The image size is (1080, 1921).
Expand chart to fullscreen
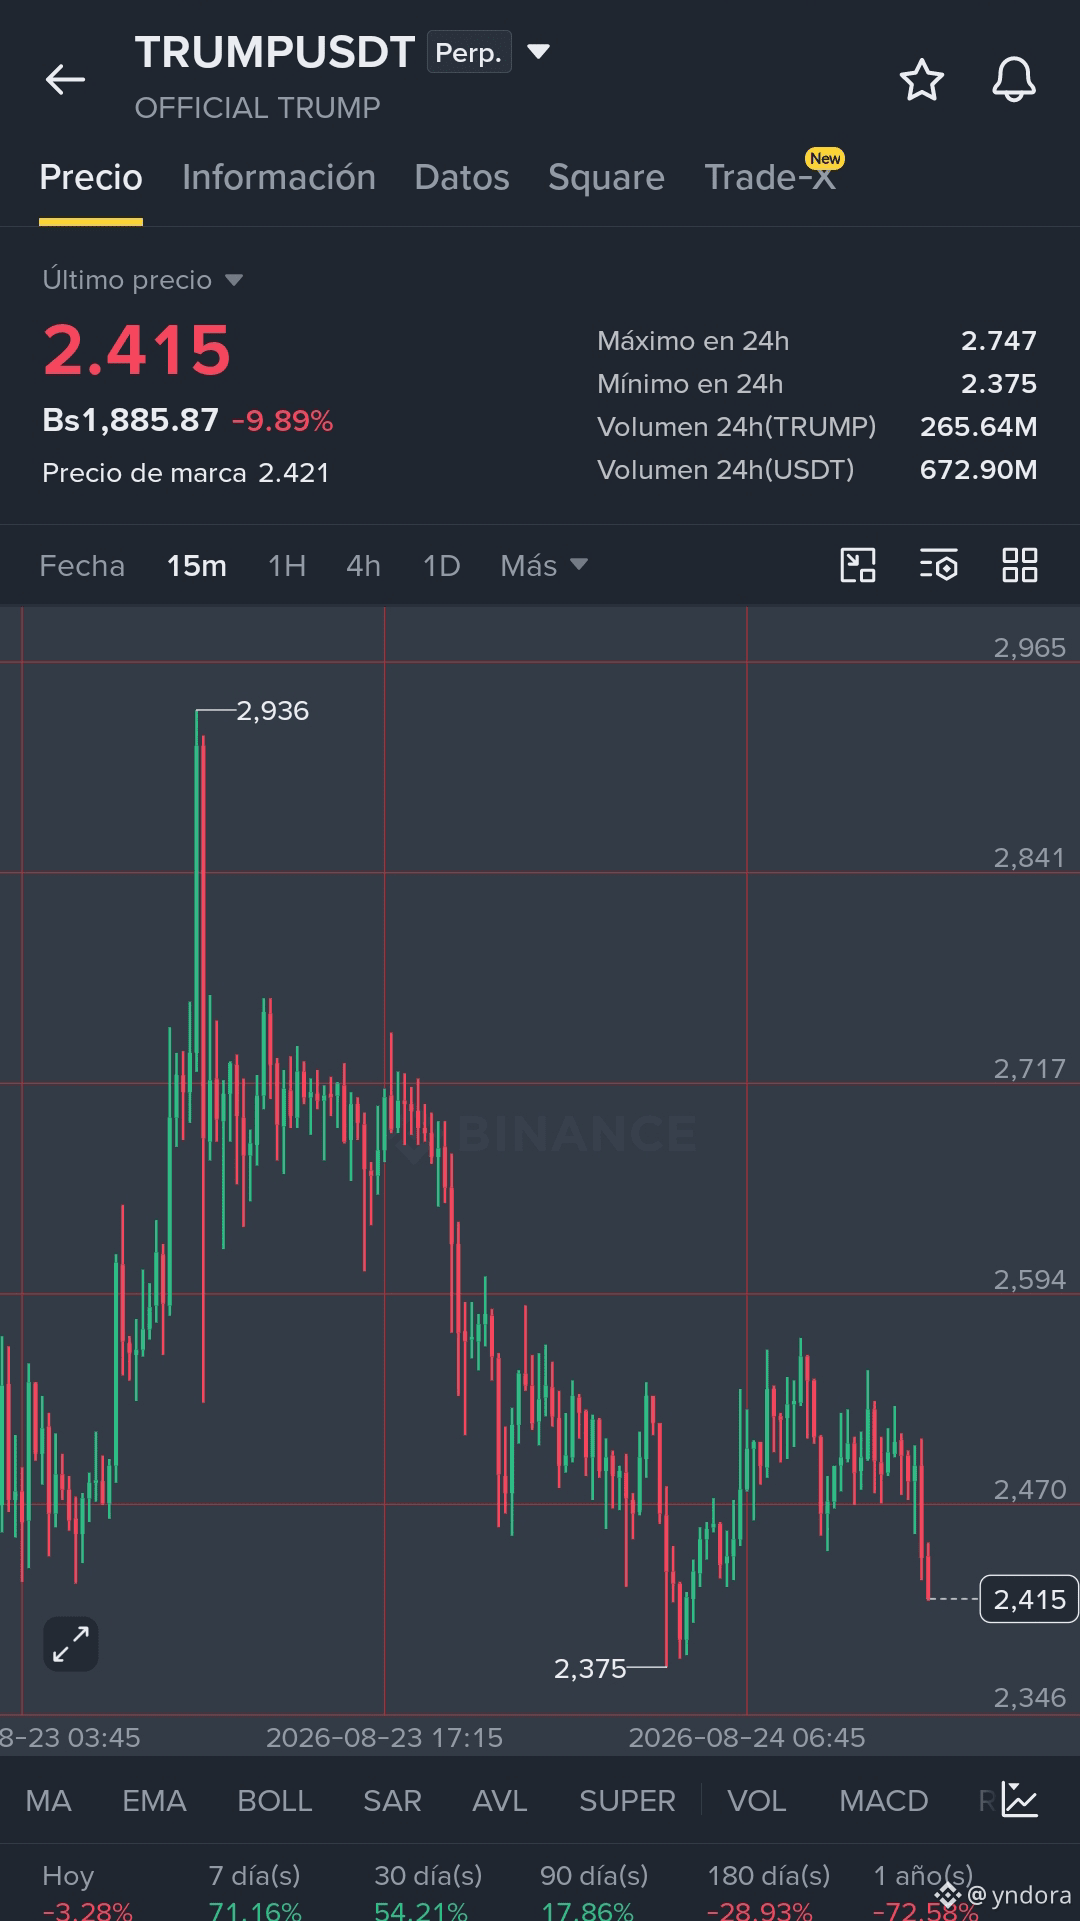point(71,1644)
